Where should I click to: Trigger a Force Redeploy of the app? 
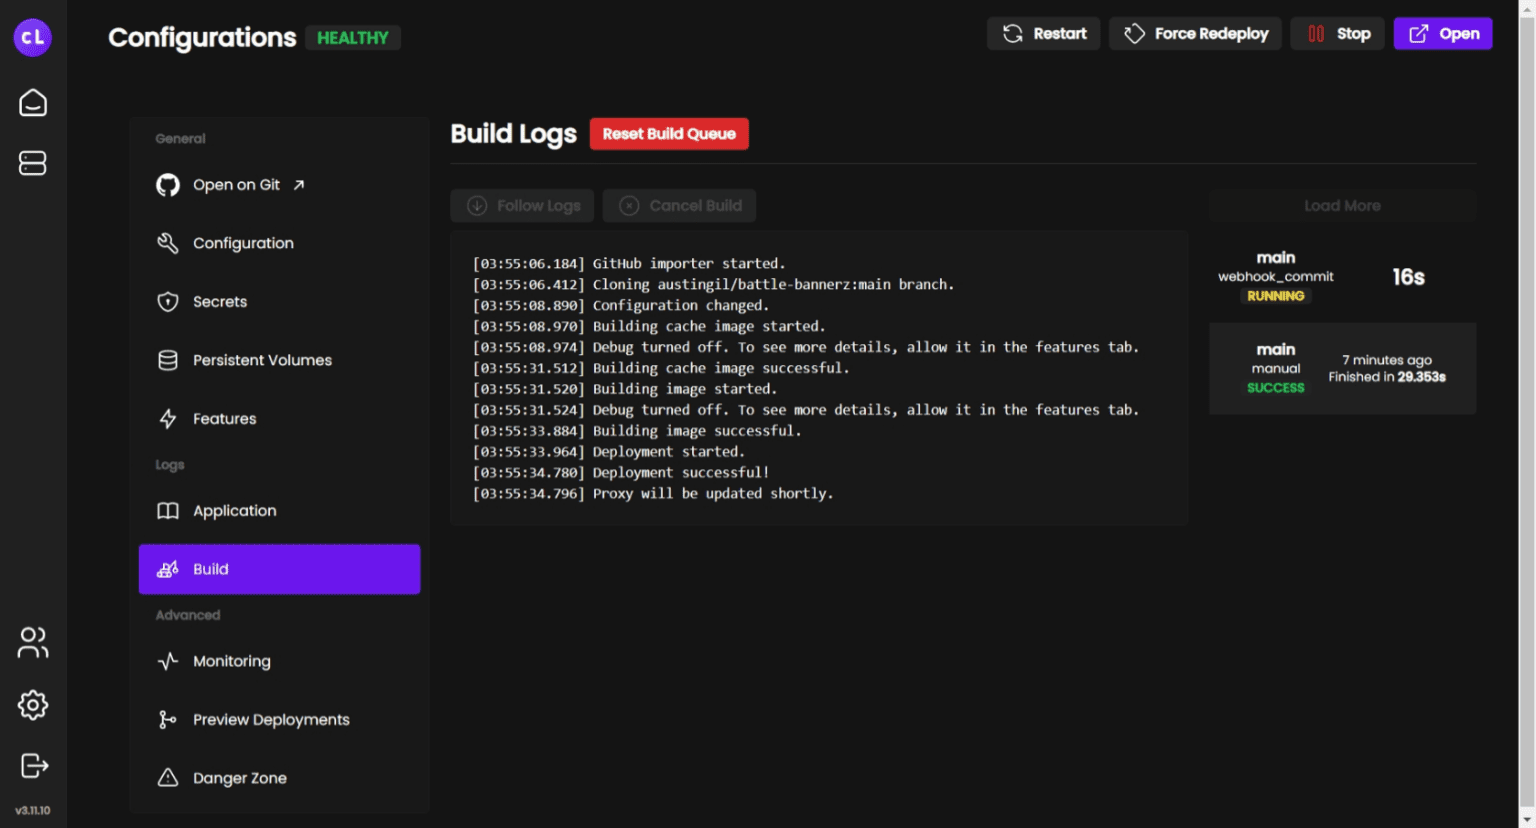(x=1194, y=33)
